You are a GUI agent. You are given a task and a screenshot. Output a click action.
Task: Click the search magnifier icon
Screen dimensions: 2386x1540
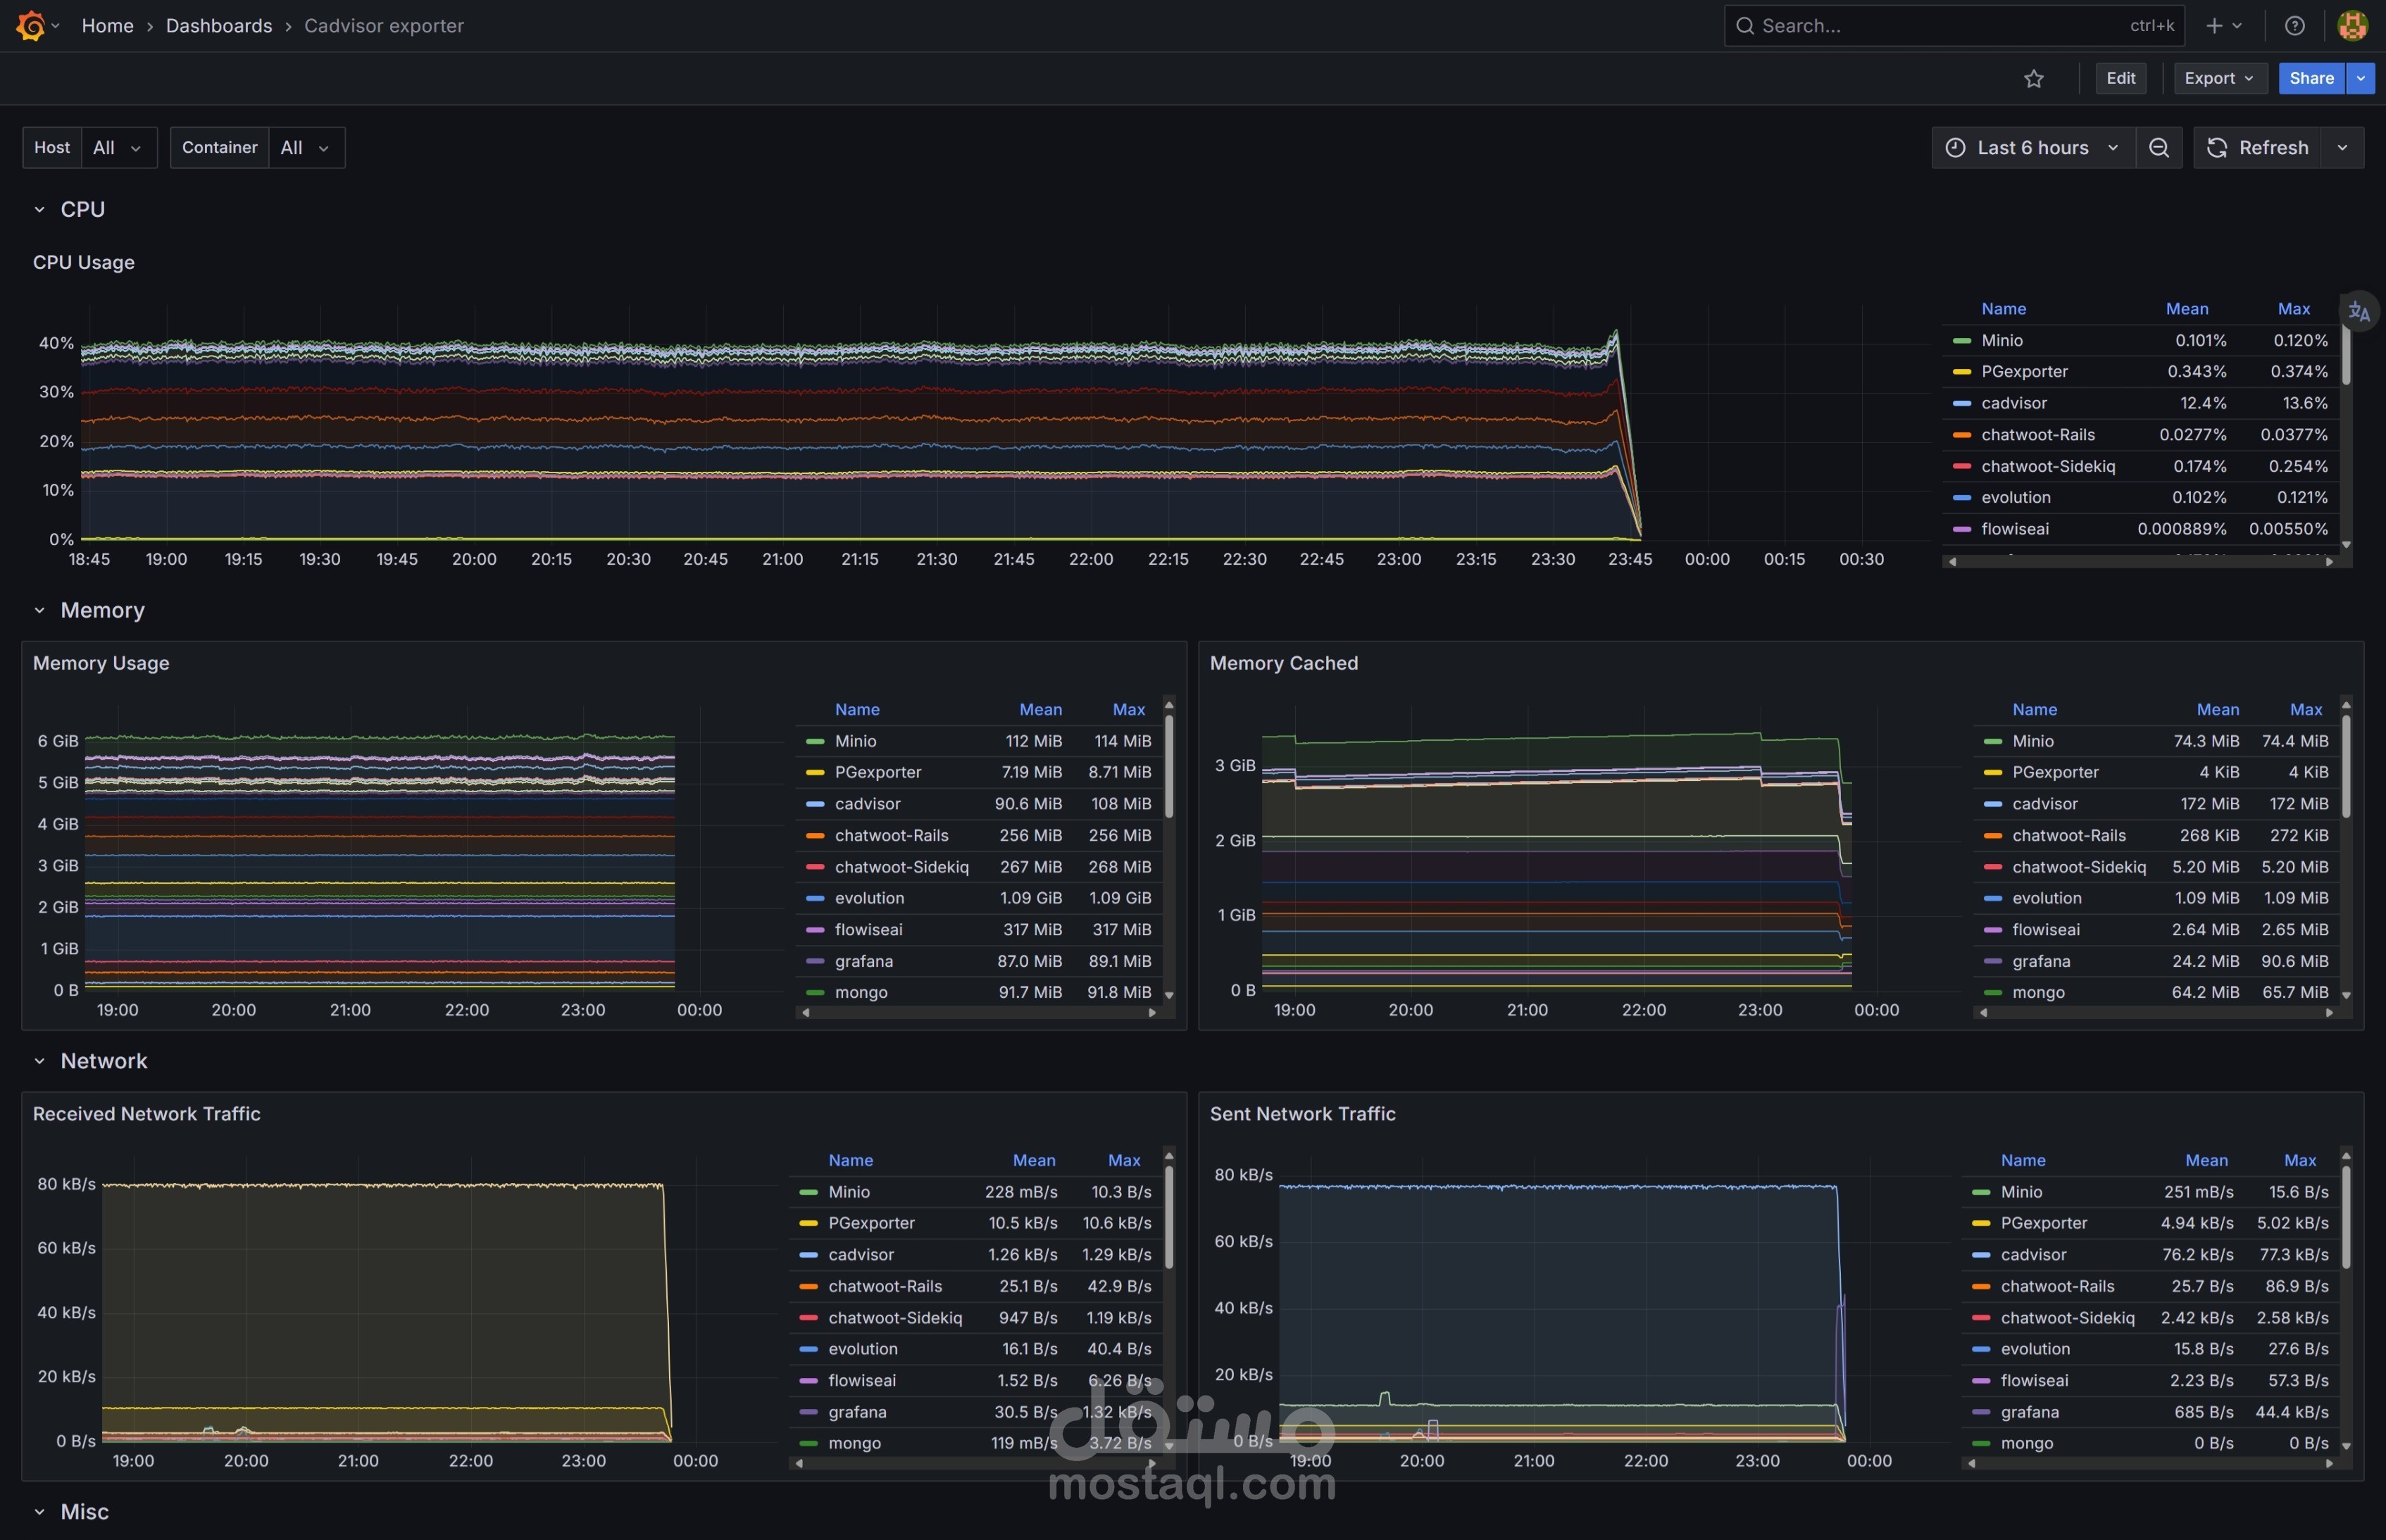(x=1745, y=26)
